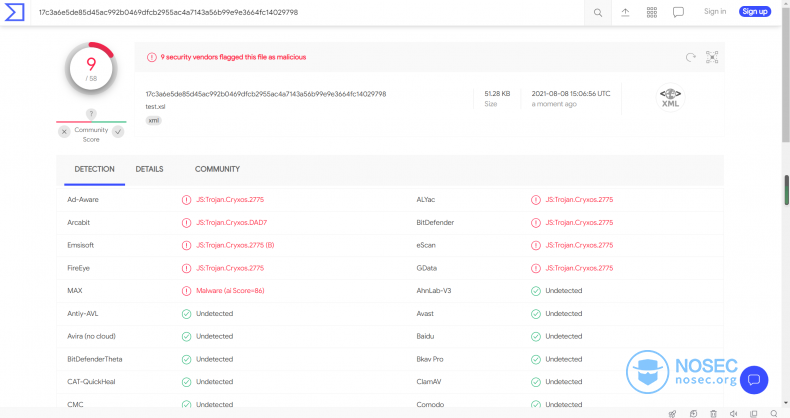Click the reanalyze file icon
Viewport: 790px width, 418px height.
click(691, 57)
